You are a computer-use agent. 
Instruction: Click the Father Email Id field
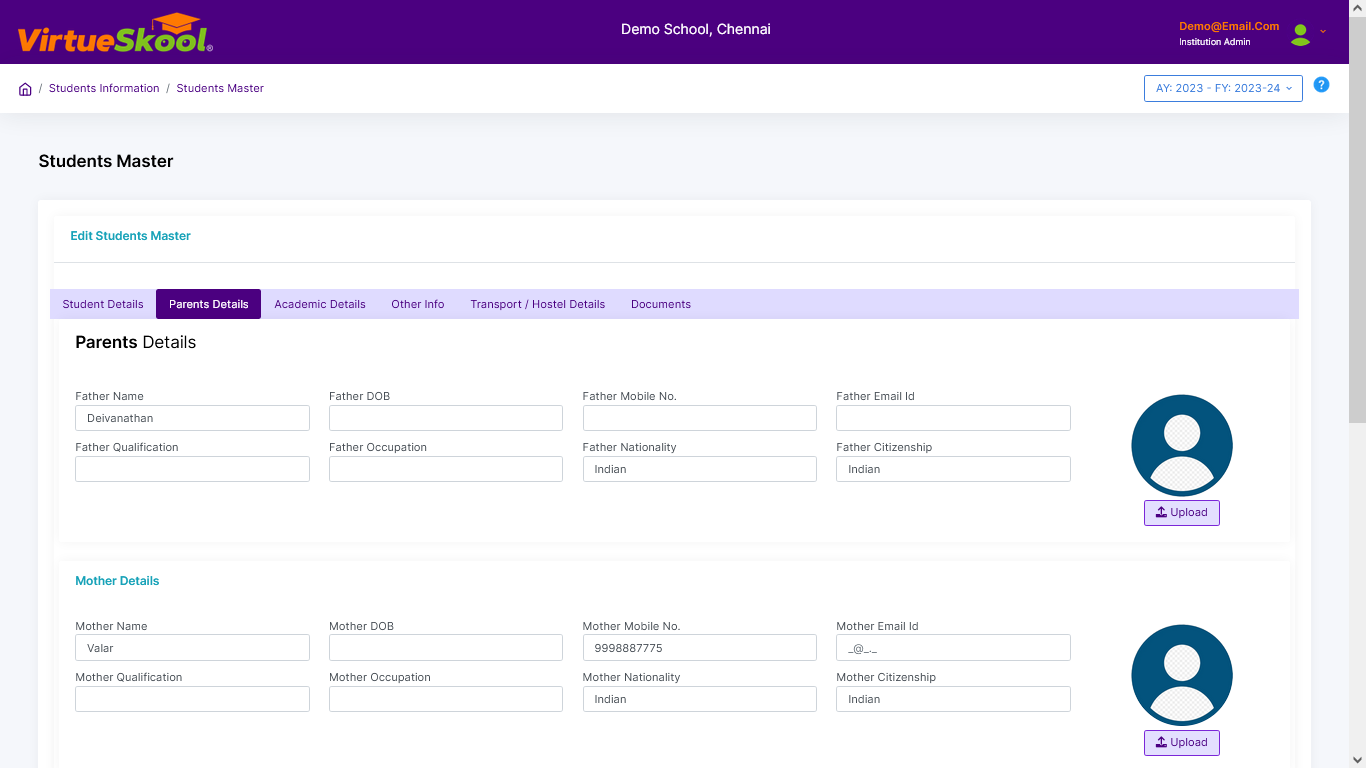[x=953, y=418]
